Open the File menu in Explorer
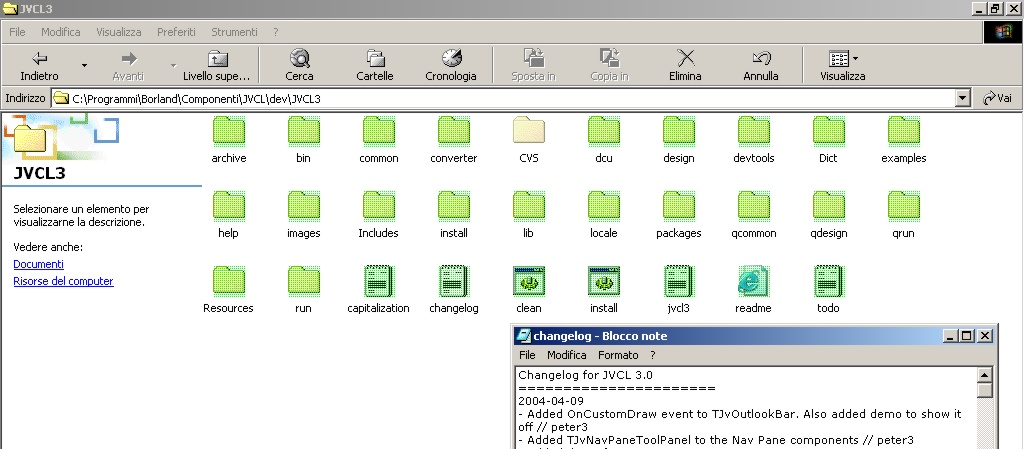The height and width of the screenshot is (449, 1024). 17,32
